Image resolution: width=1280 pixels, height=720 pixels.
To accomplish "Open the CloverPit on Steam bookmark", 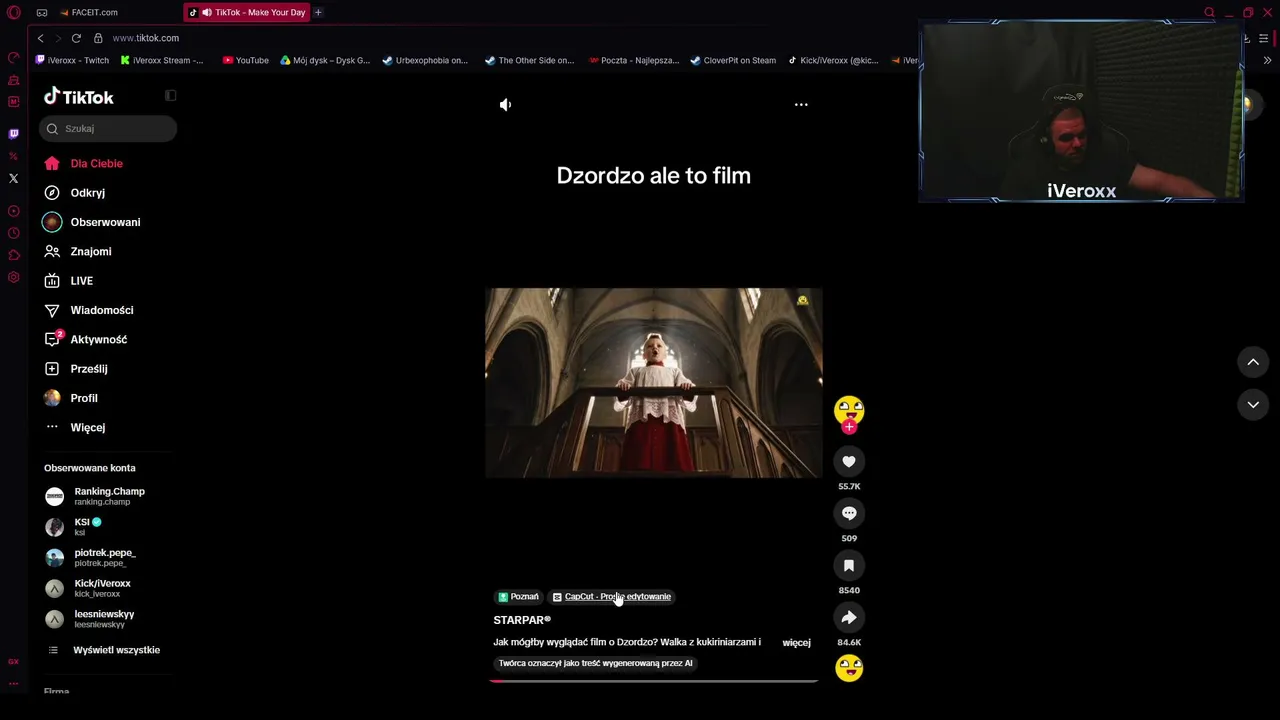I will tap(733, 60).
